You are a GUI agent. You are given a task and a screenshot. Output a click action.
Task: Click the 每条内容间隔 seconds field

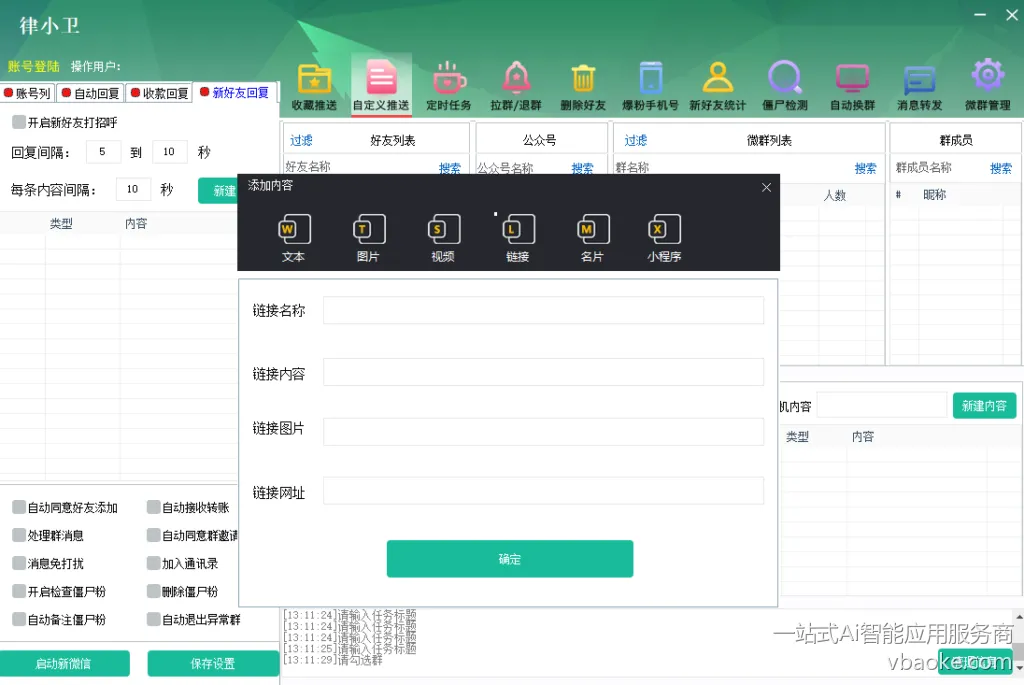[133, 189]
